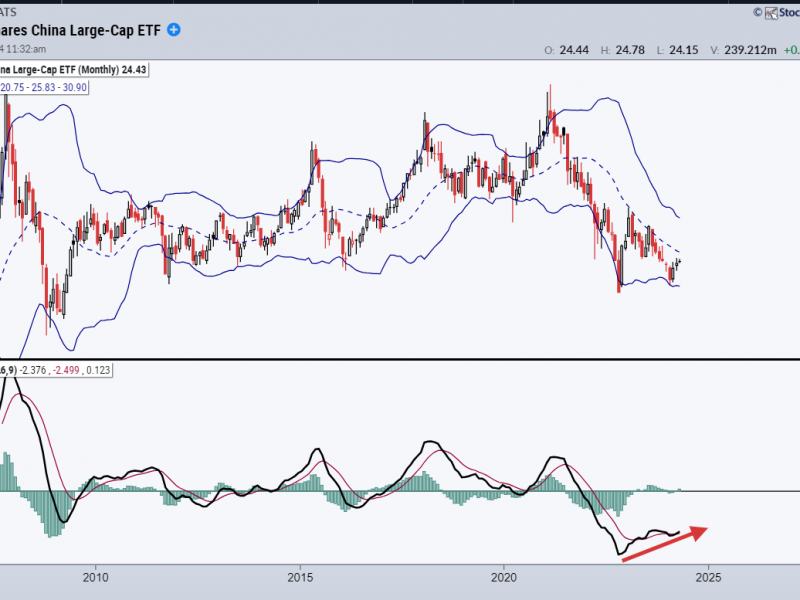
Task: Click the Large-Cap ETF (Monthly) 24.43 legend
Action: pos(73,69)
